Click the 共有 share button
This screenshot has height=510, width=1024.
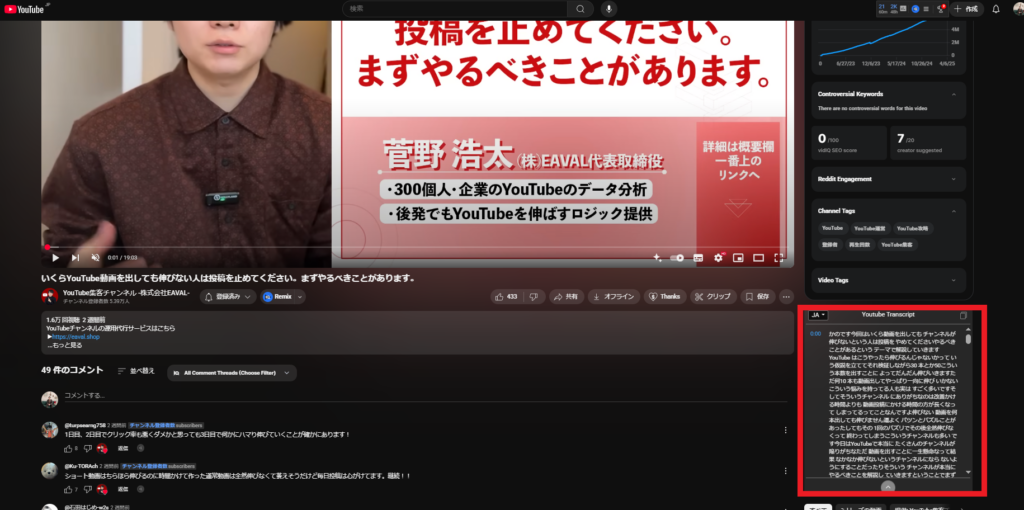[566, 296]
